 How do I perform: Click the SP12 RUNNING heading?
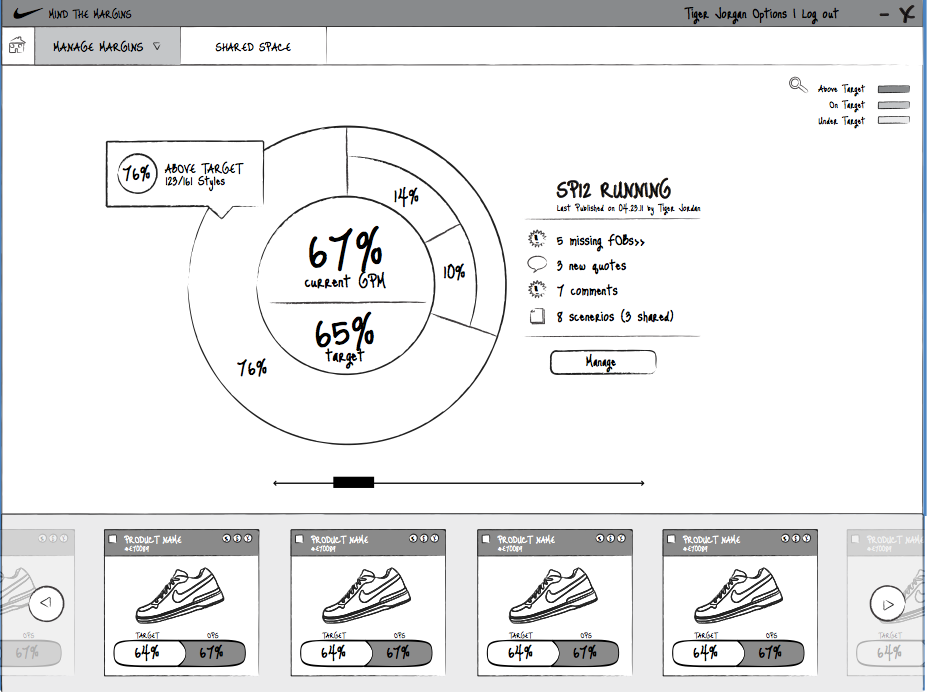coord(613,190)
